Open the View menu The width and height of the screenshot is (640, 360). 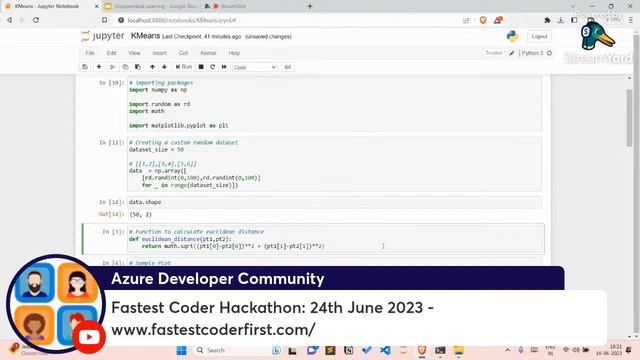134,53
